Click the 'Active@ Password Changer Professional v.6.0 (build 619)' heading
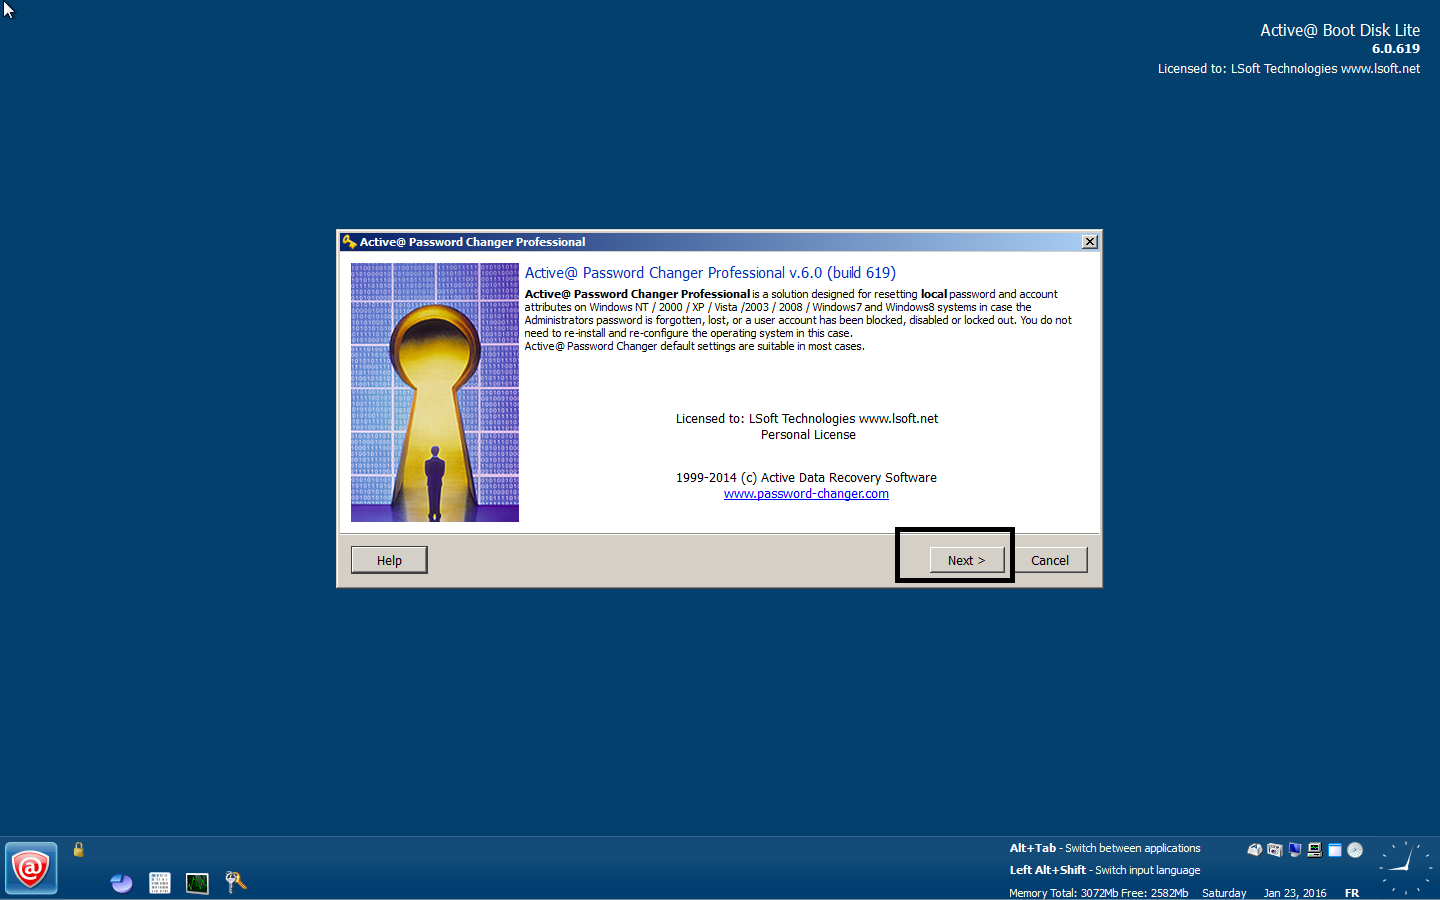The image size is (1440, 900). (710, 273)
